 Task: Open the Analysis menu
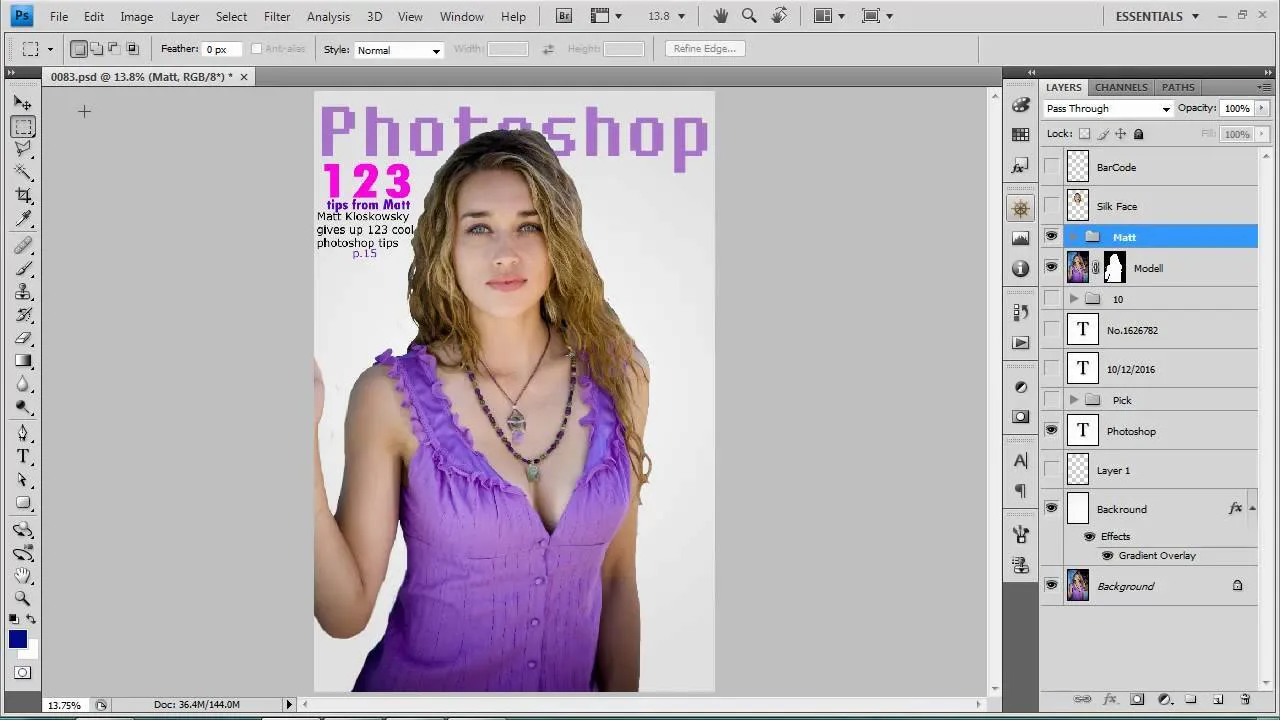coord(328,17)
